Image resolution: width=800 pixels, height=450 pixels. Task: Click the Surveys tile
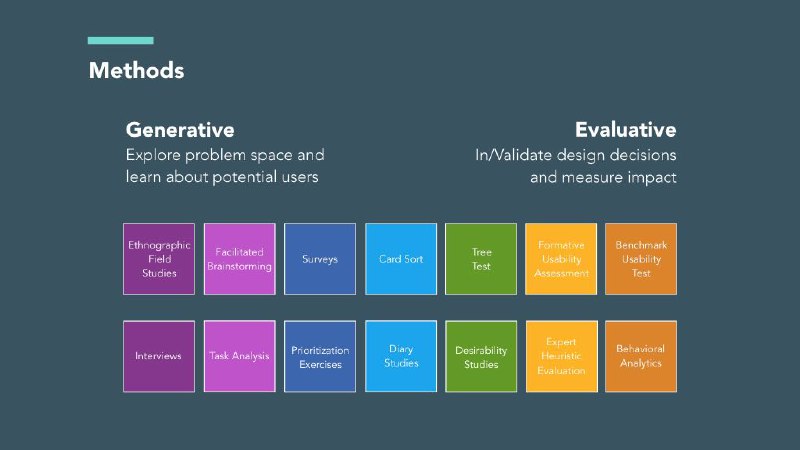[320, 259]
